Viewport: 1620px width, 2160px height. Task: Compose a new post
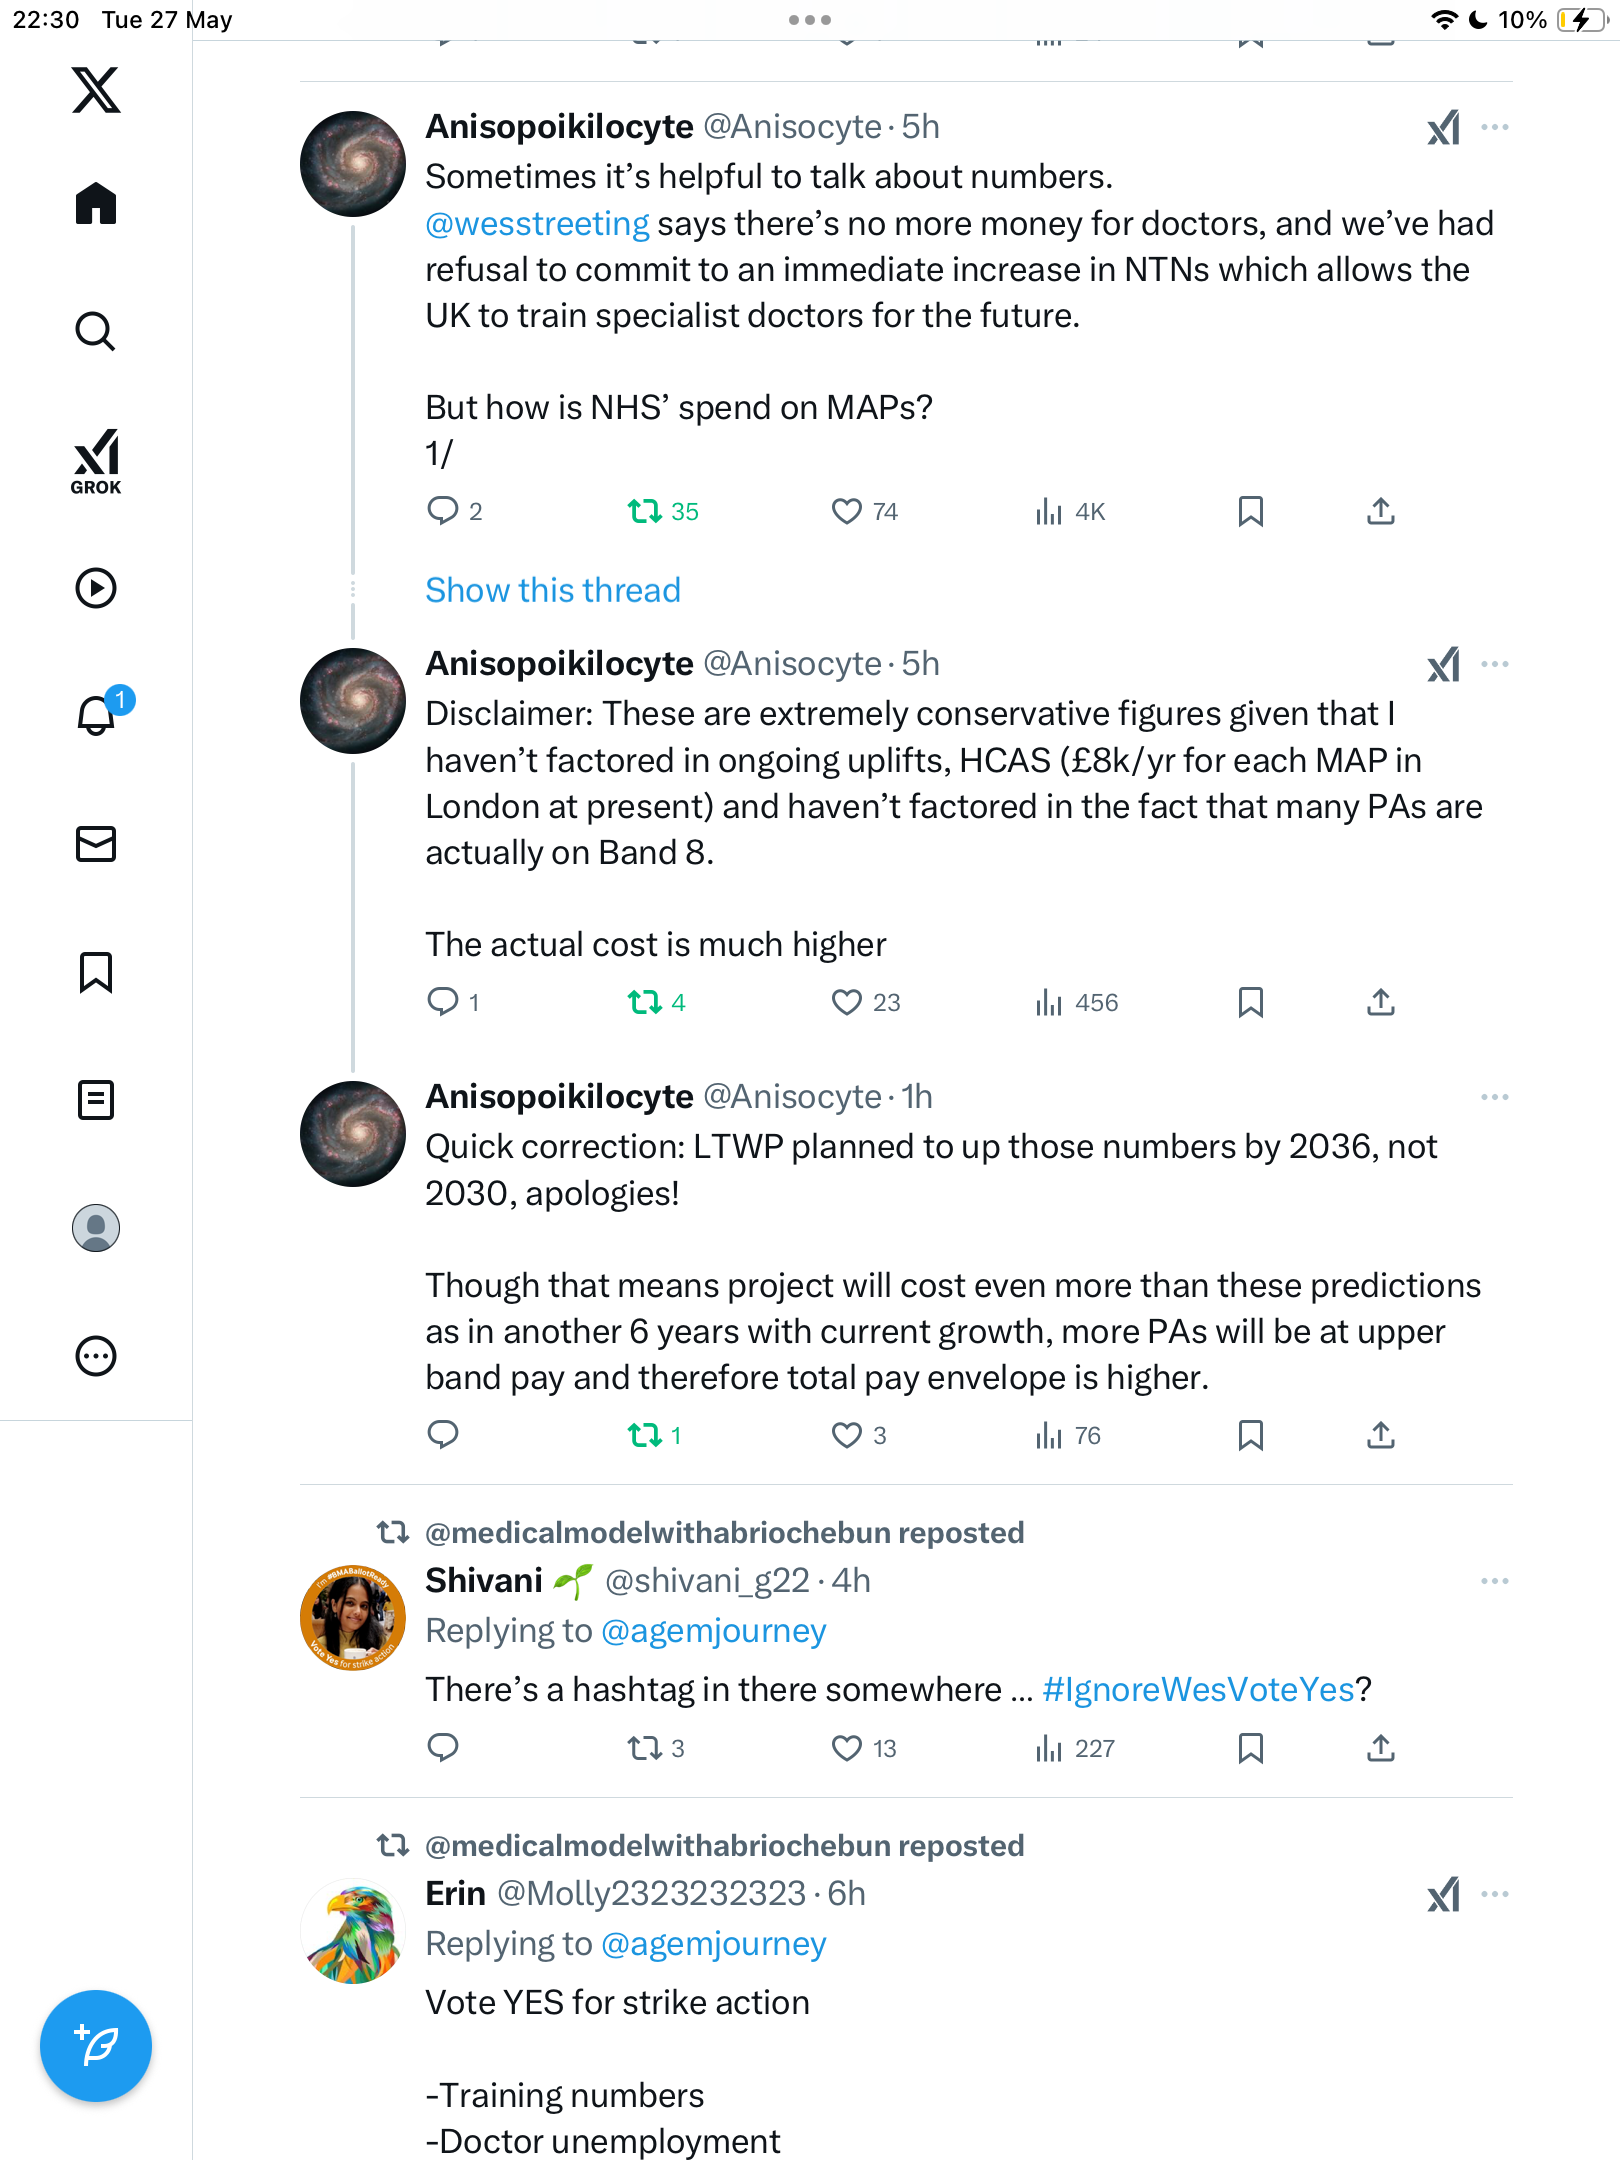[x=96, y=2045]
